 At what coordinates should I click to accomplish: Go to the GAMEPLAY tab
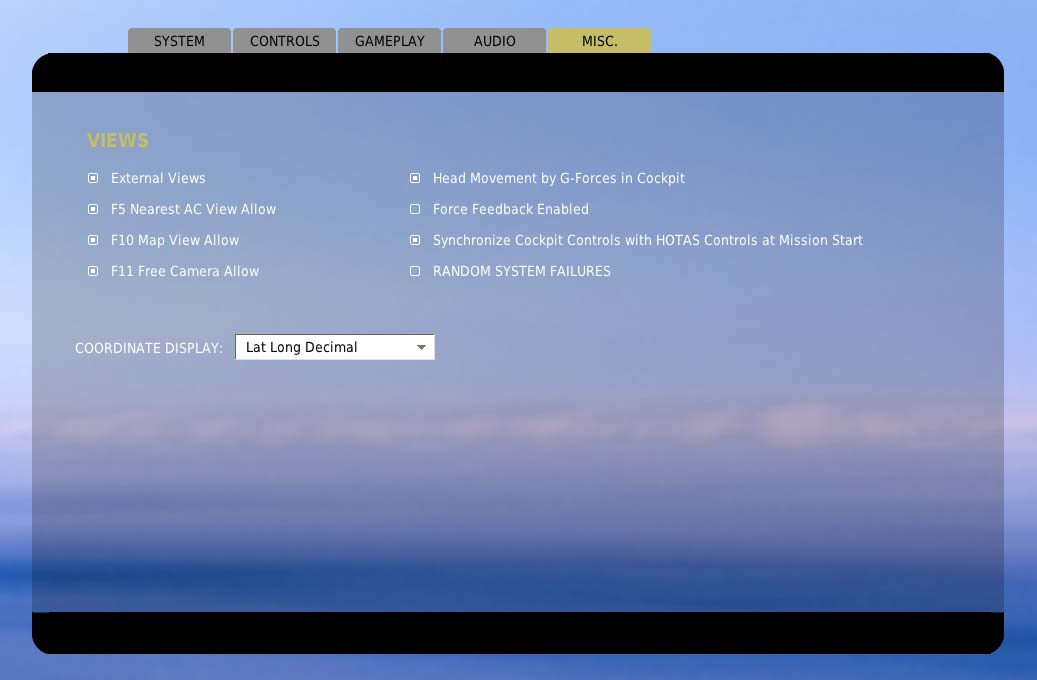390,41
